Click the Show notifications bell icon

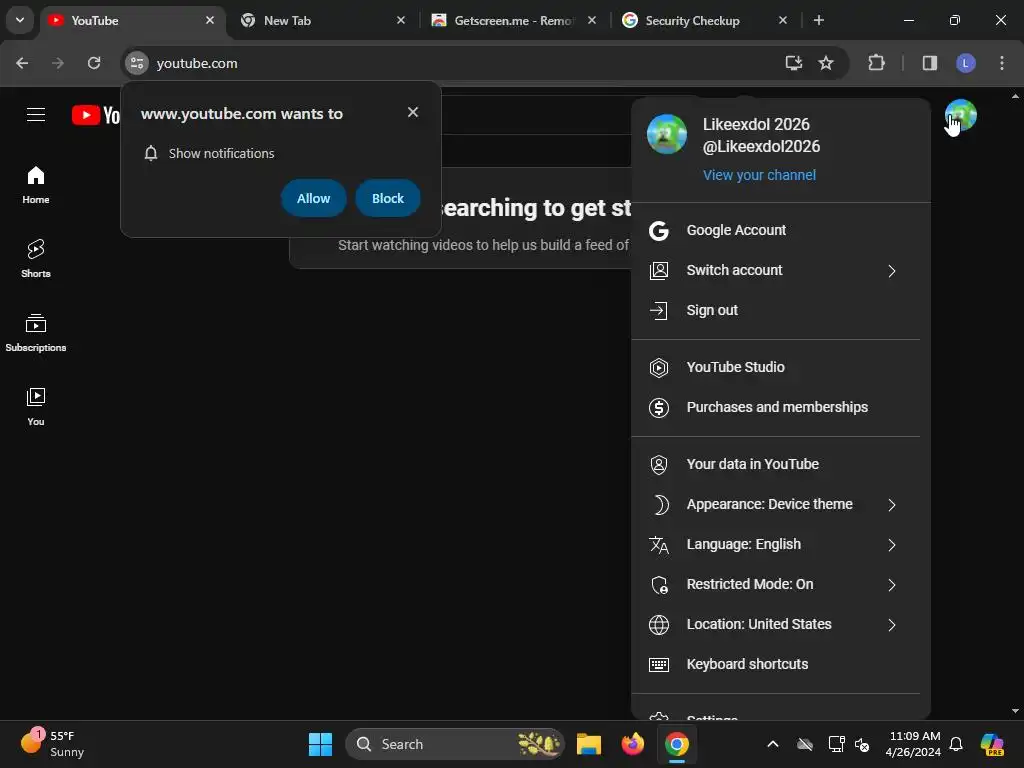coord(151,153)
